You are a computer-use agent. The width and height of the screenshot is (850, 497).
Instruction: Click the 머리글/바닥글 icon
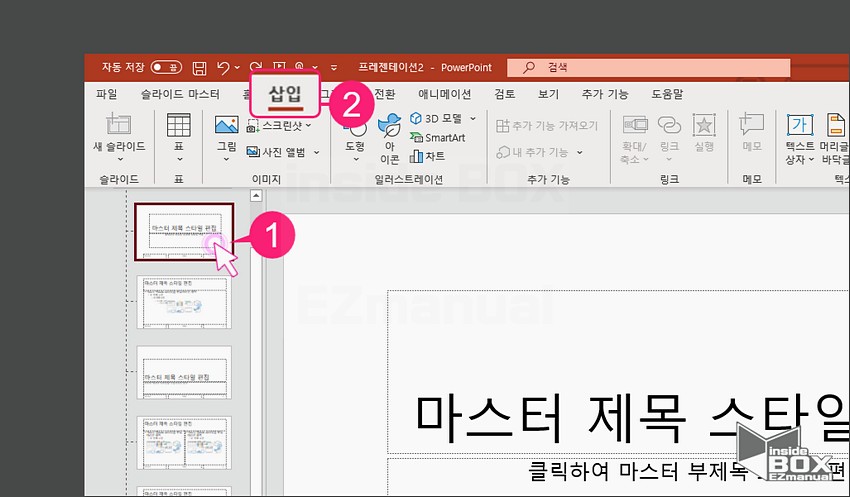(x=836, y=125)
